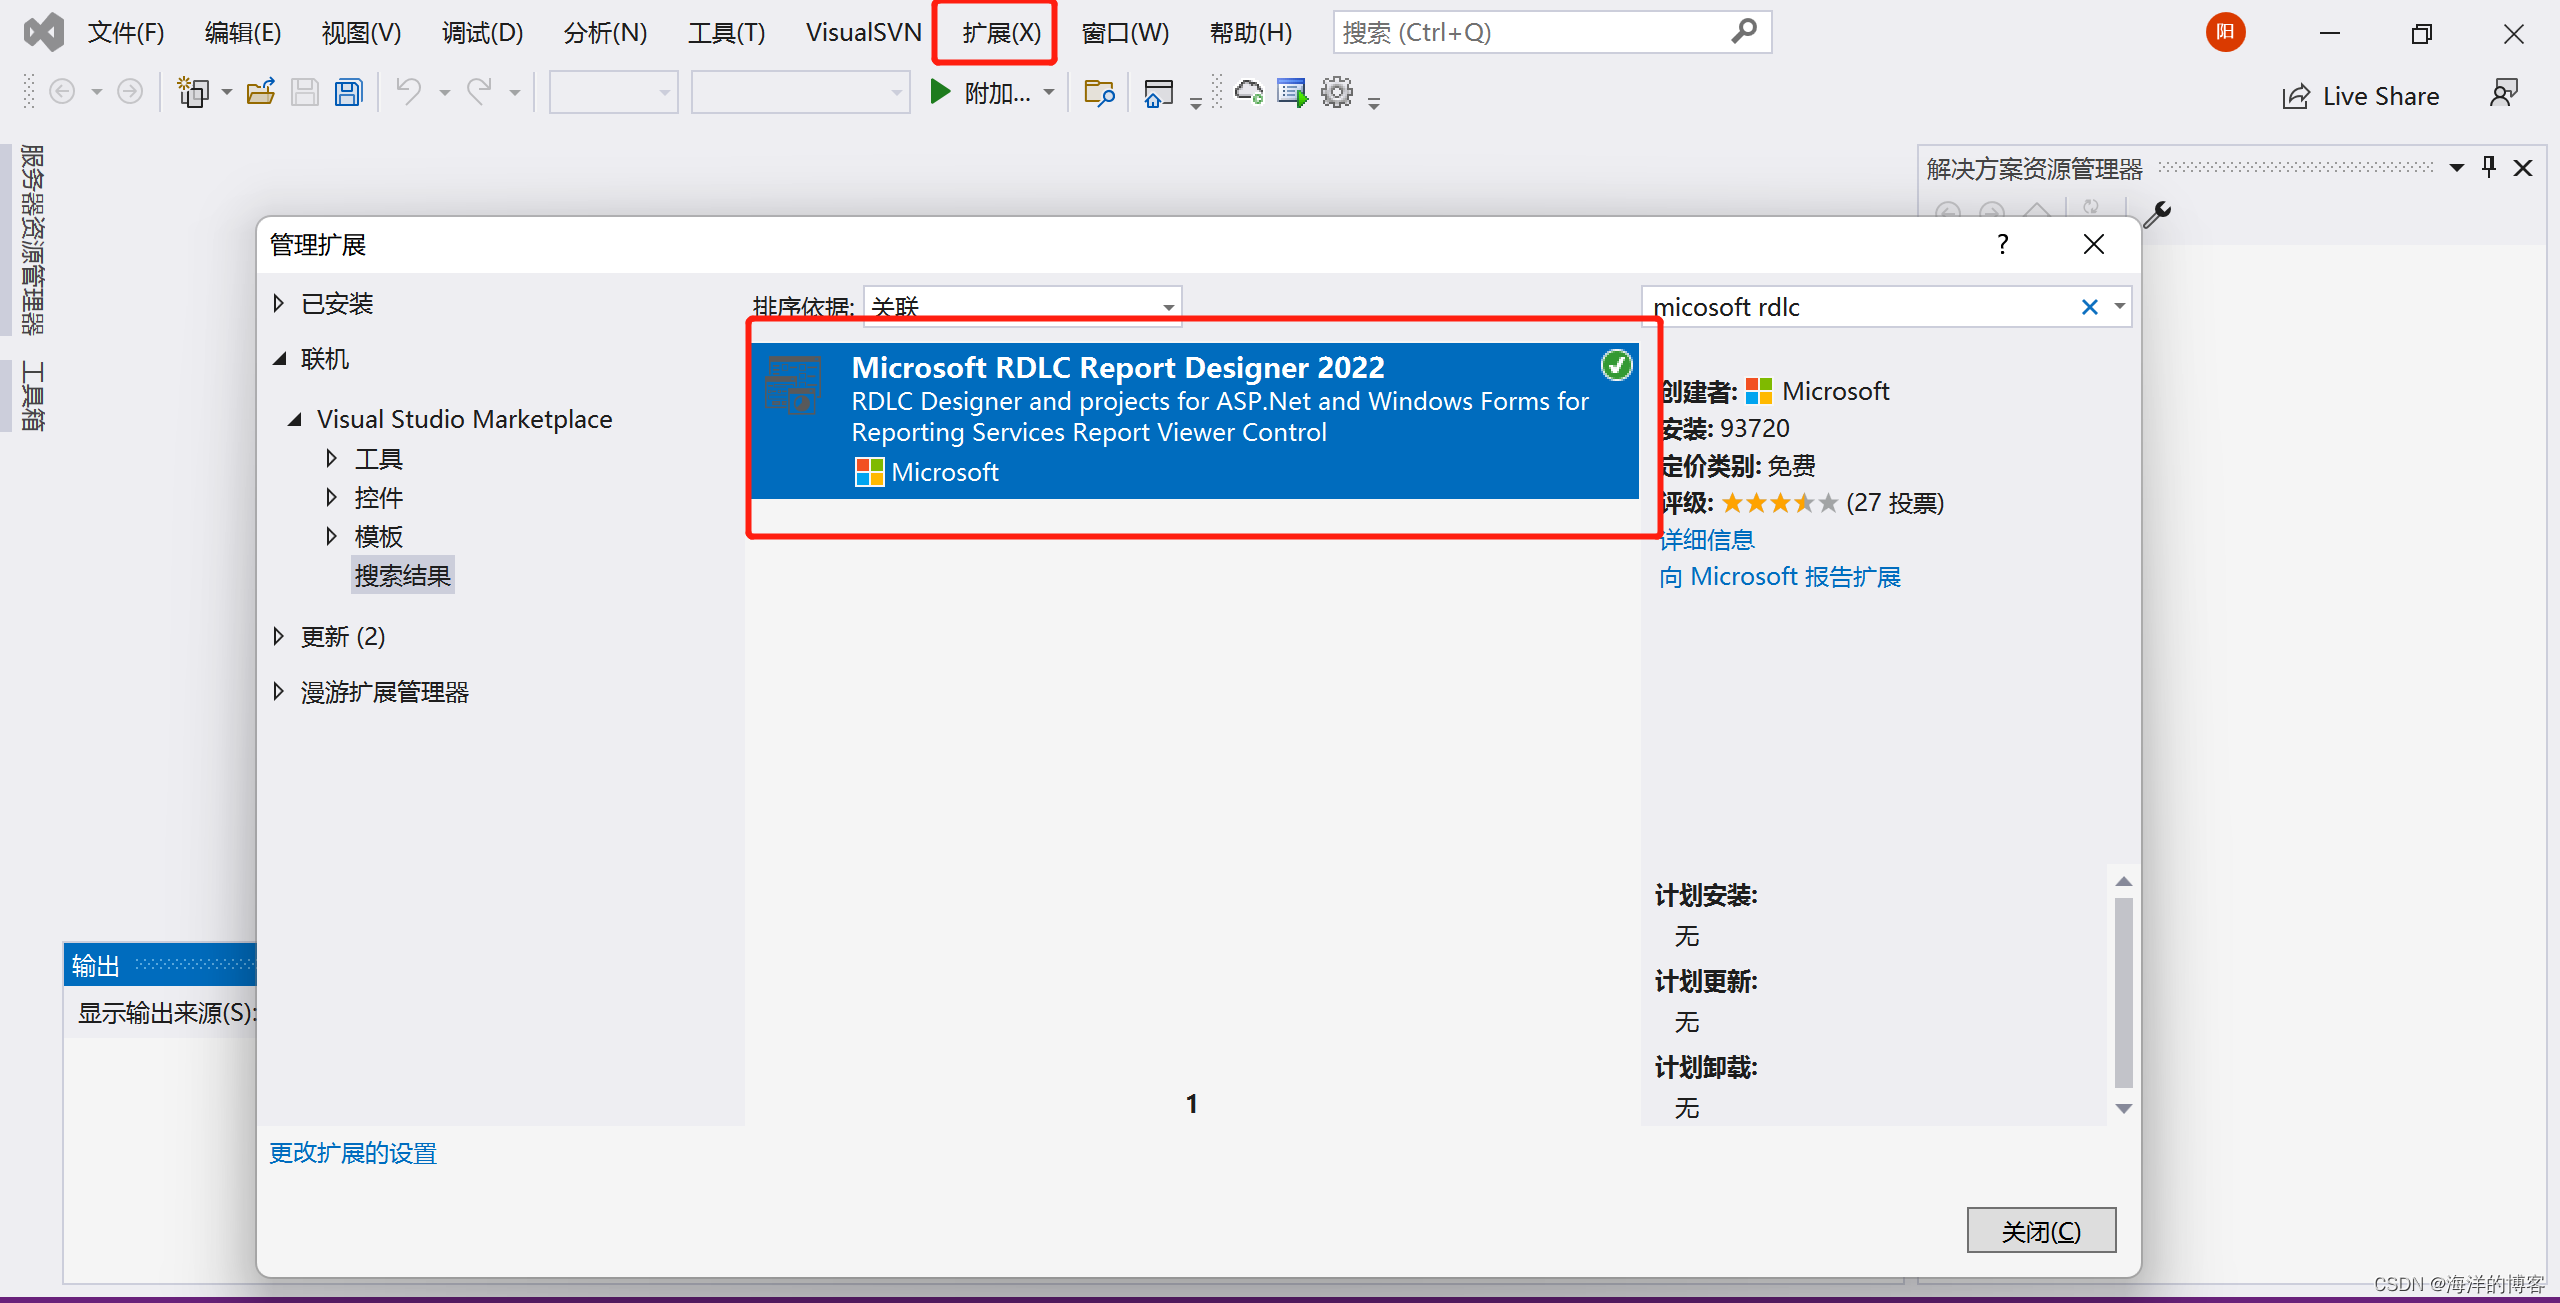
Task: Open the 详细信息 link
Action: pyautogui.click(x=1707, y=540)
